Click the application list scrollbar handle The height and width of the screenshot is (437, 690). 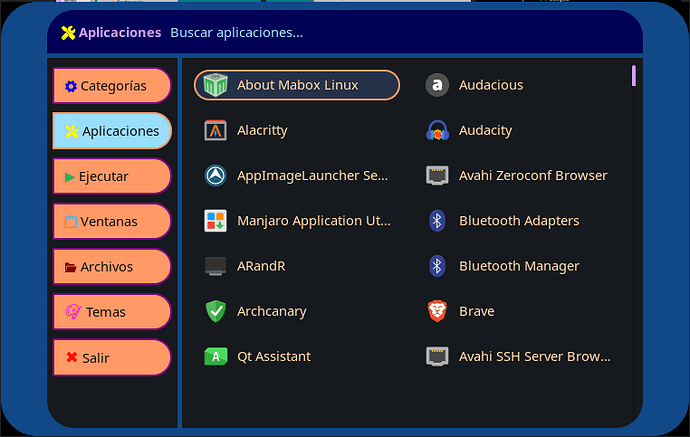(x=634, y=76)
